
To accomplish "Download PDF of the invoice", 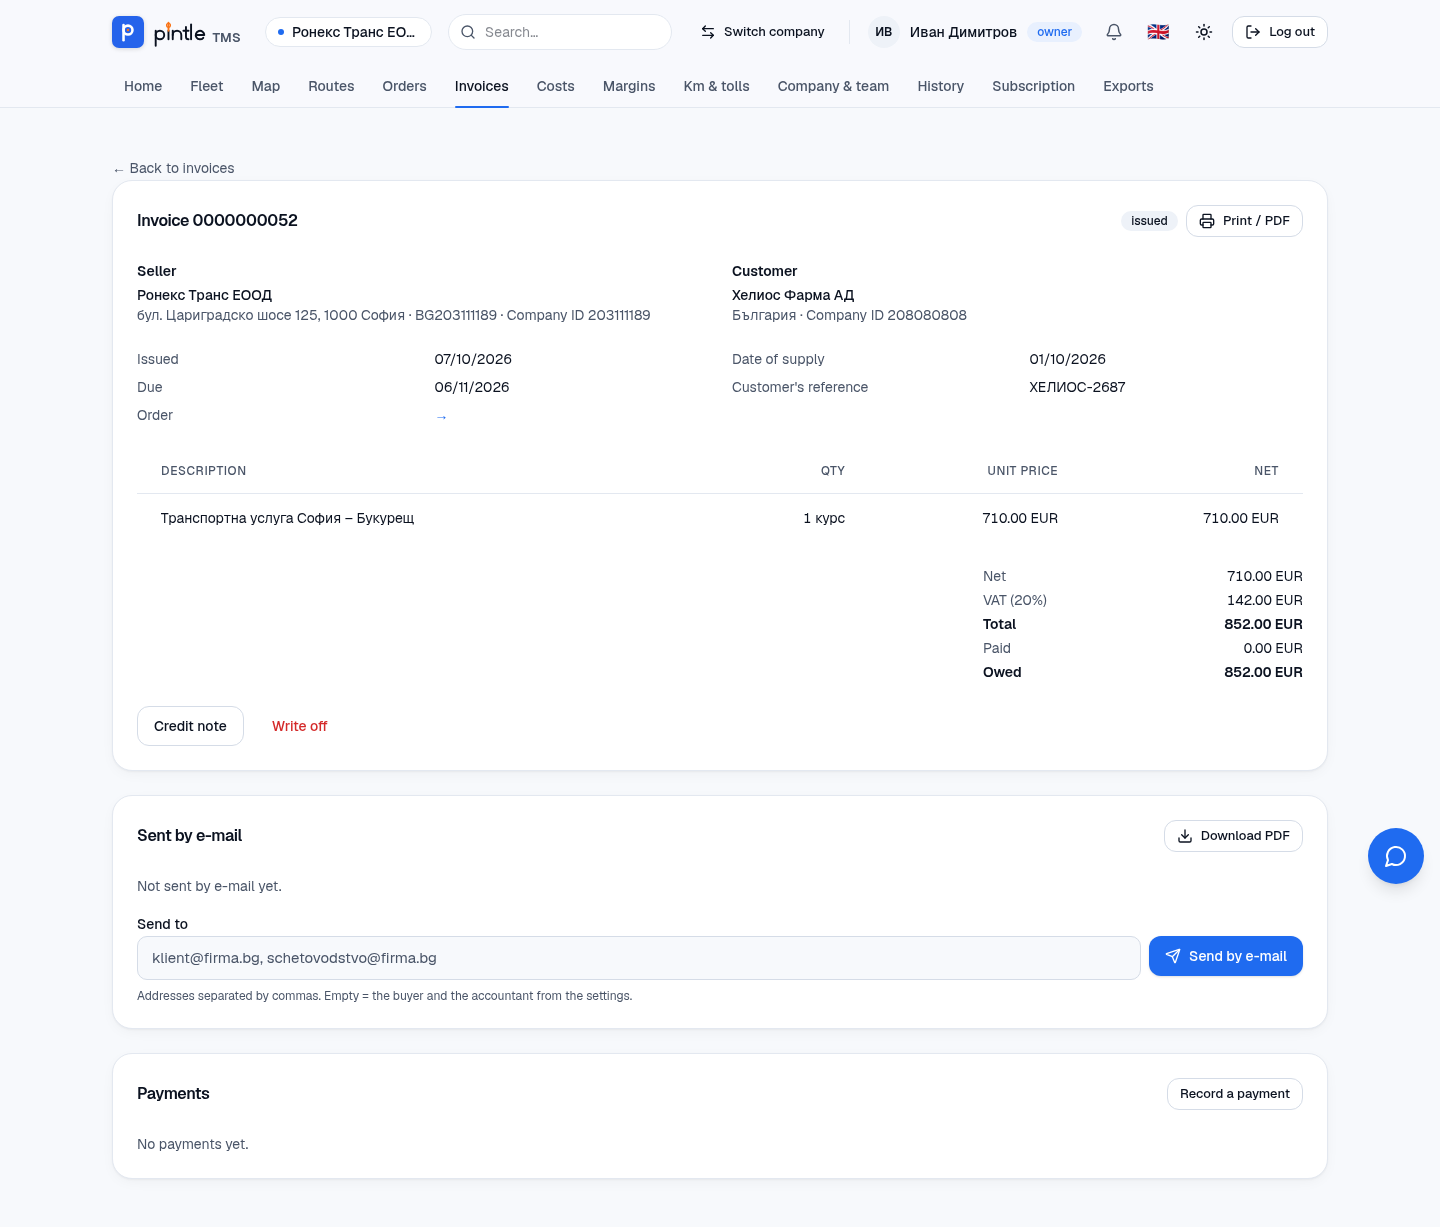I will pyautogui.click(x=1233, y=836).
